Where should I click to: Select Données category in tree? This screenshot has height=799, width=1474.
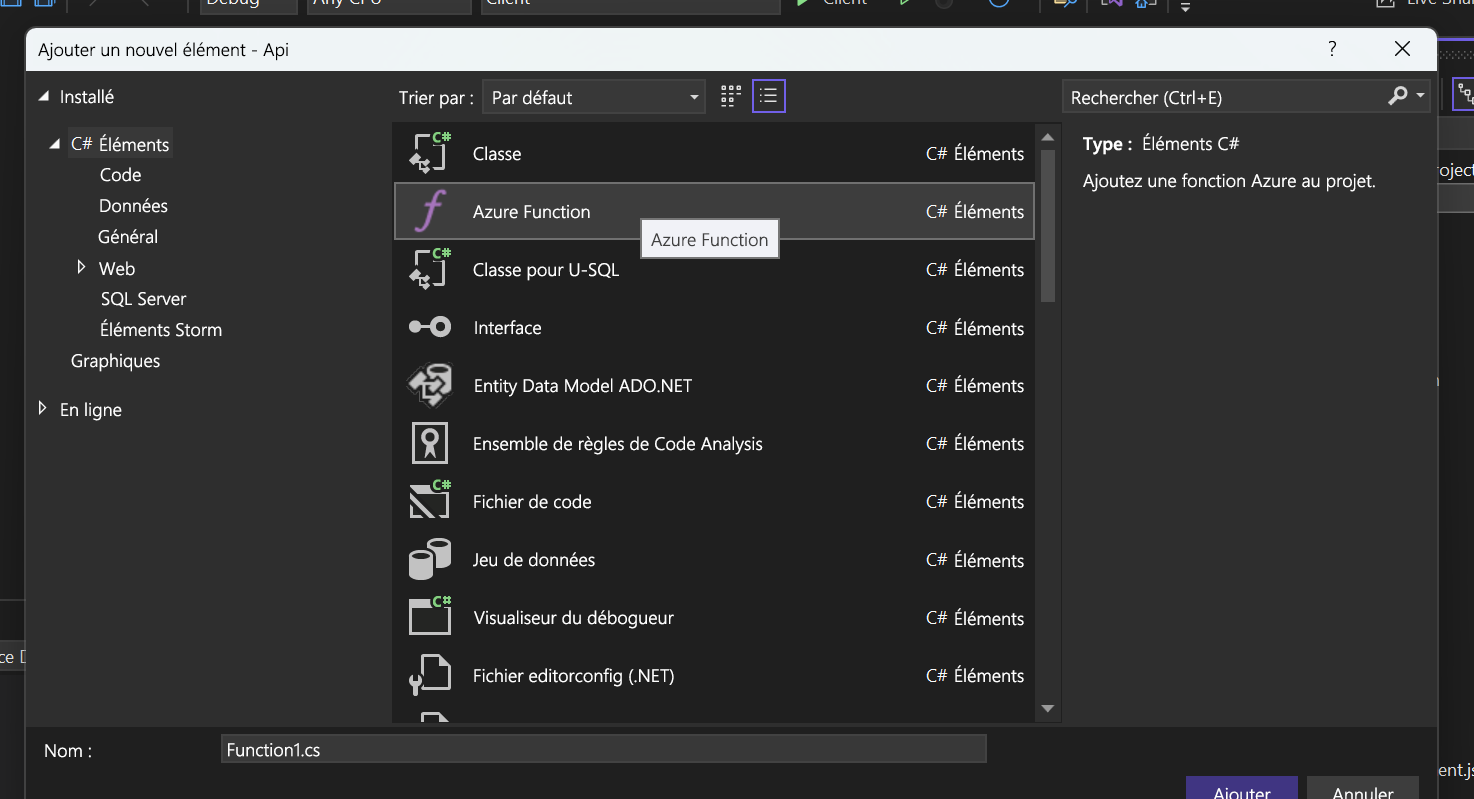point(133,206)
